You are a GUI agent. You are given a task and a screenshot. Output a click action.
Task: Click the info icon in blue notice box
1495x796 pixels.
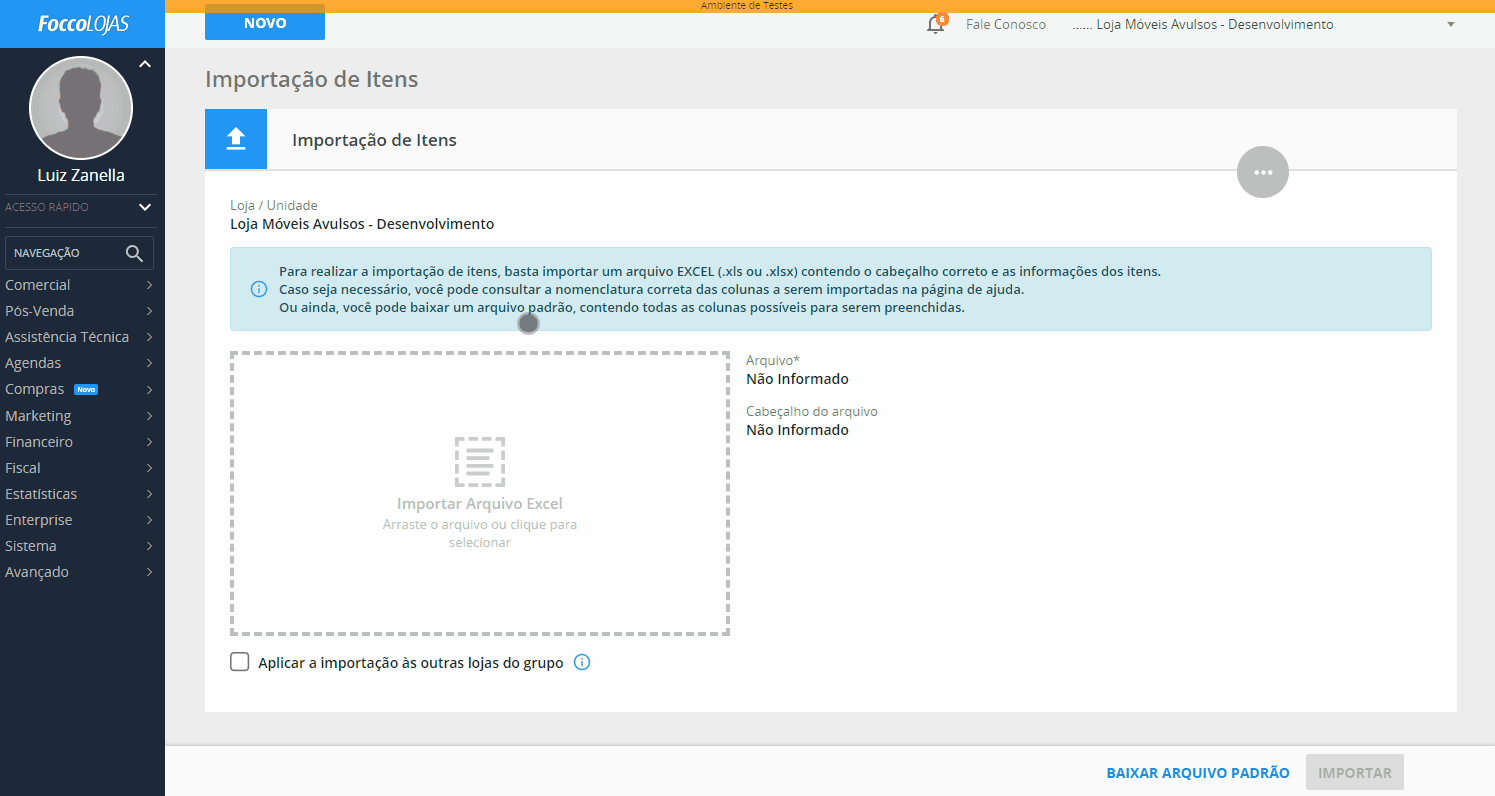coord(258,289)
